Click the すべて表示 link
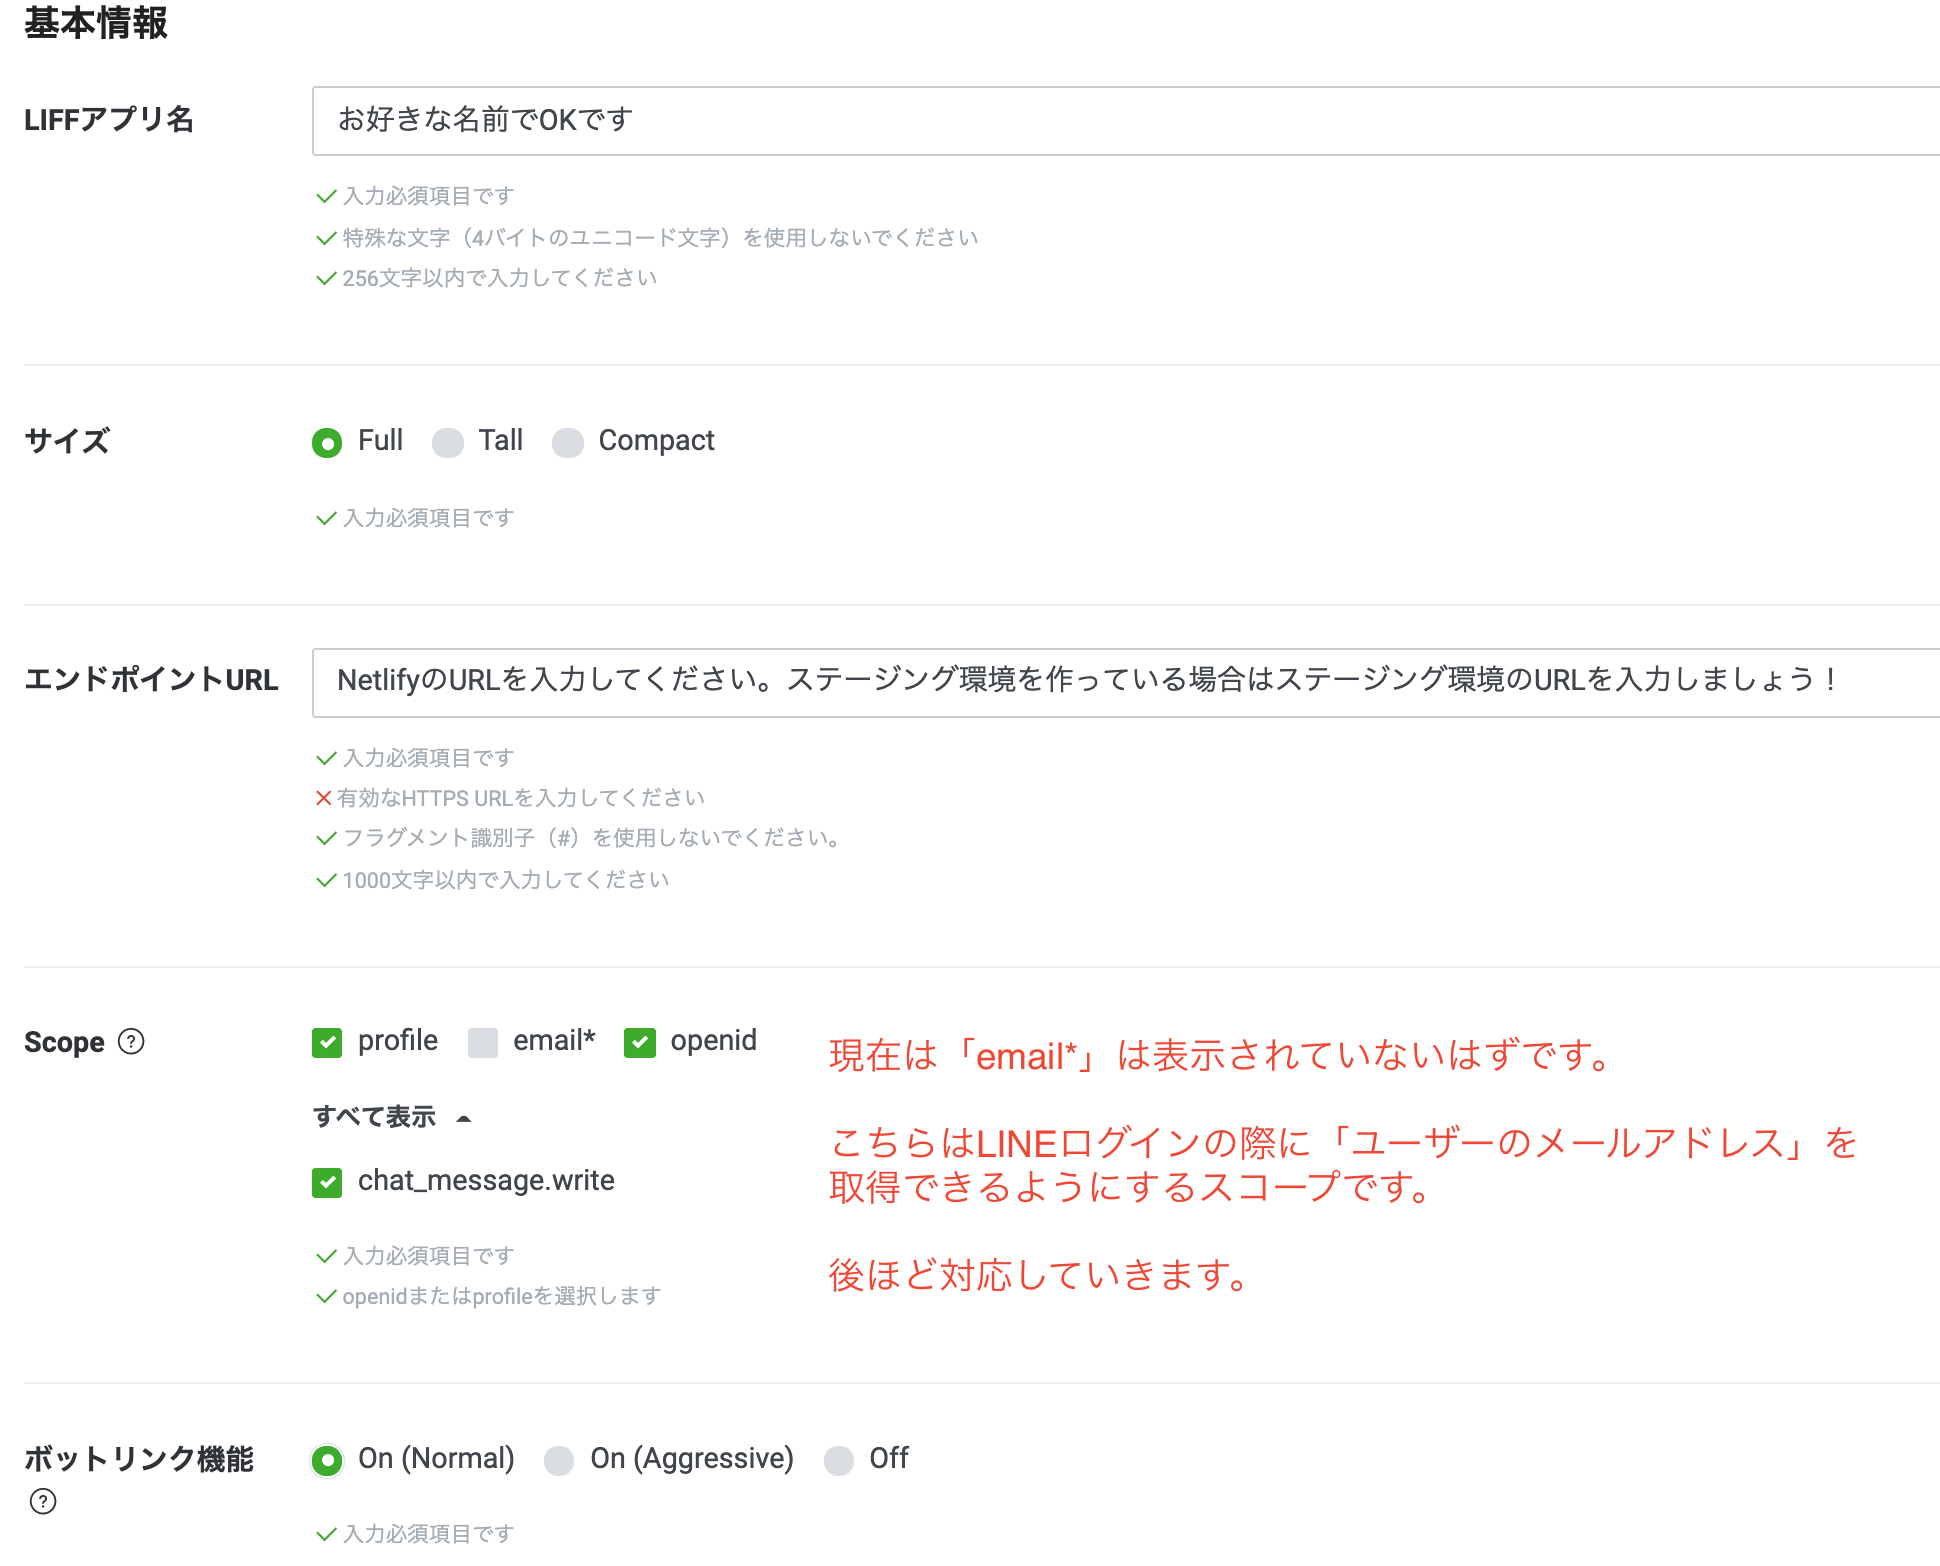This screenshot has width=1940, height=1566. click(x=375, y=1116)
